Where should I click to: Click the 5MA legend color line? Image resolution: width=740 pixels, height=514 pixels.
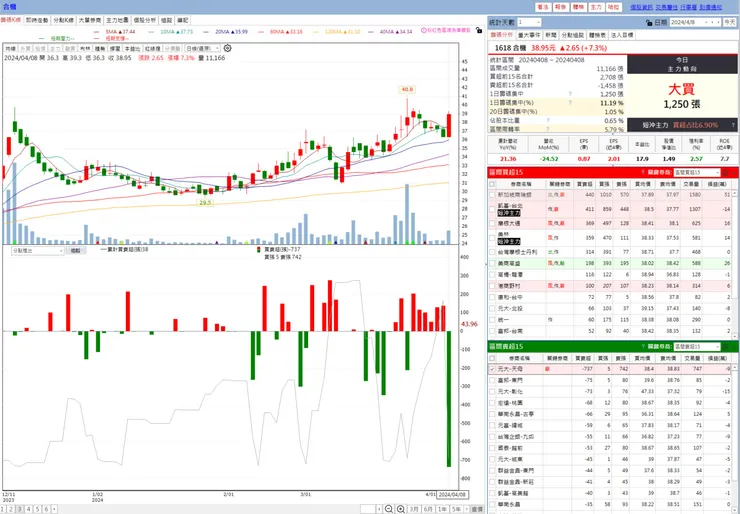pos(97,32)
